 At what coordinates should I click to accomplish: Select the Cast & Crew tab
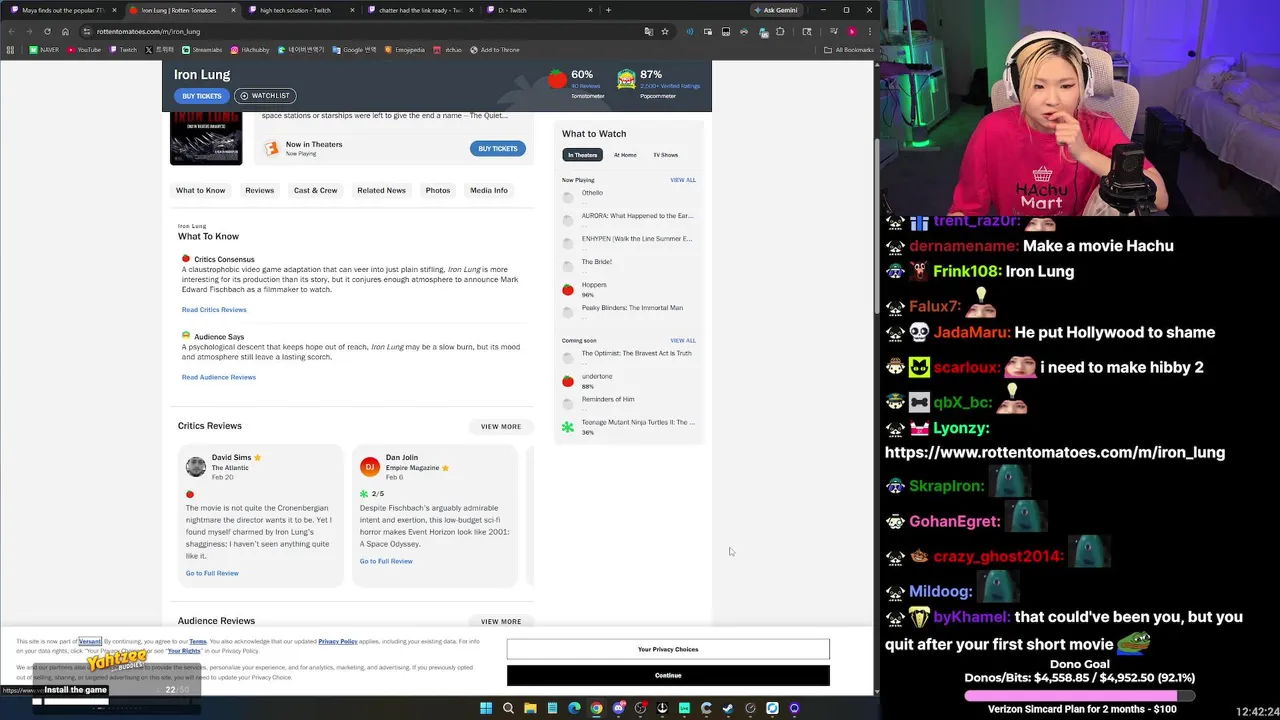point(315,190)
